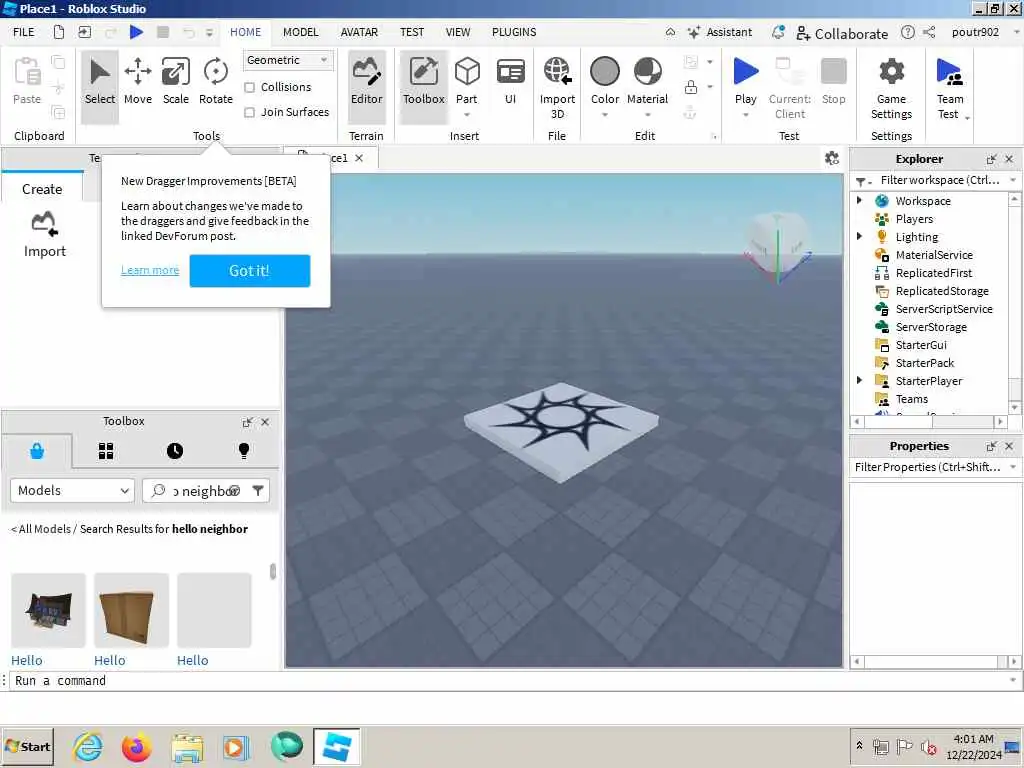Go back to All Models link
The image size is (1024, 768).
coord(40,529)
